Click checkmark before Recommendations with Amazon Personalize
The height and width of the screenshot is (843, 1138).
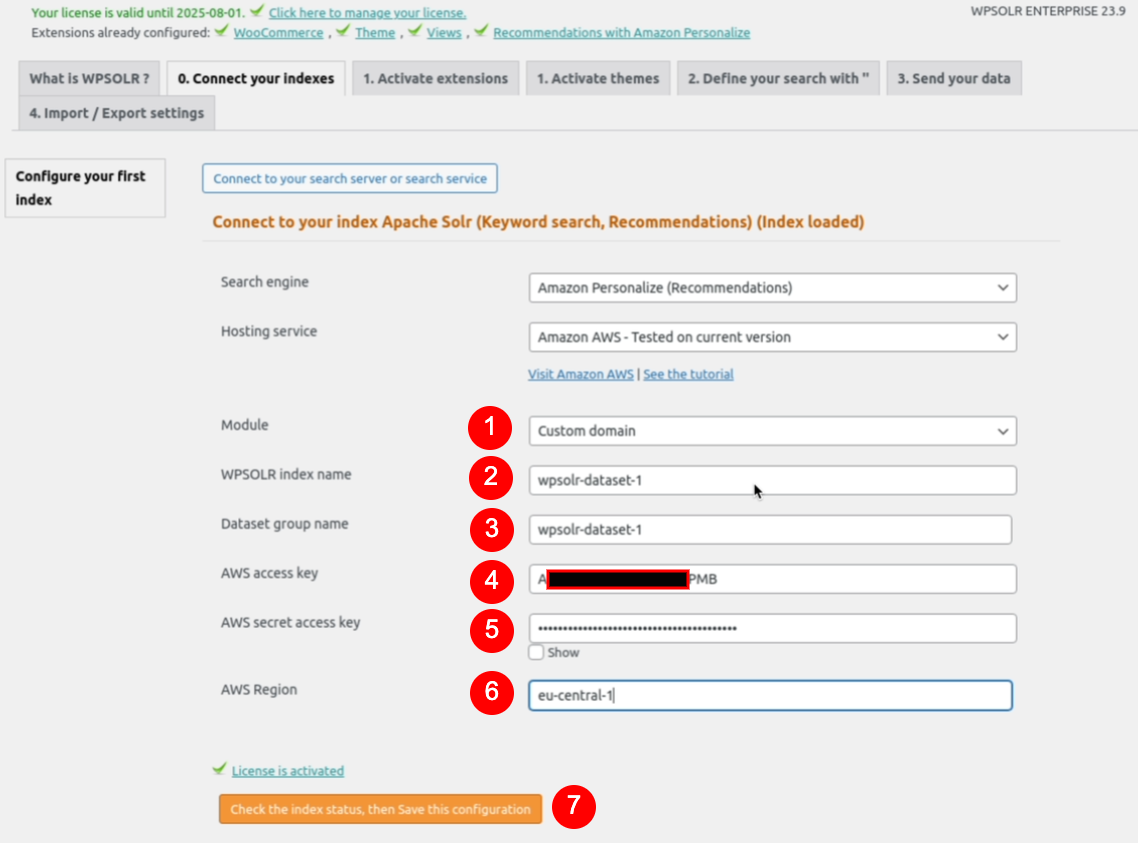pyautogui.click(x=481, y=30)
